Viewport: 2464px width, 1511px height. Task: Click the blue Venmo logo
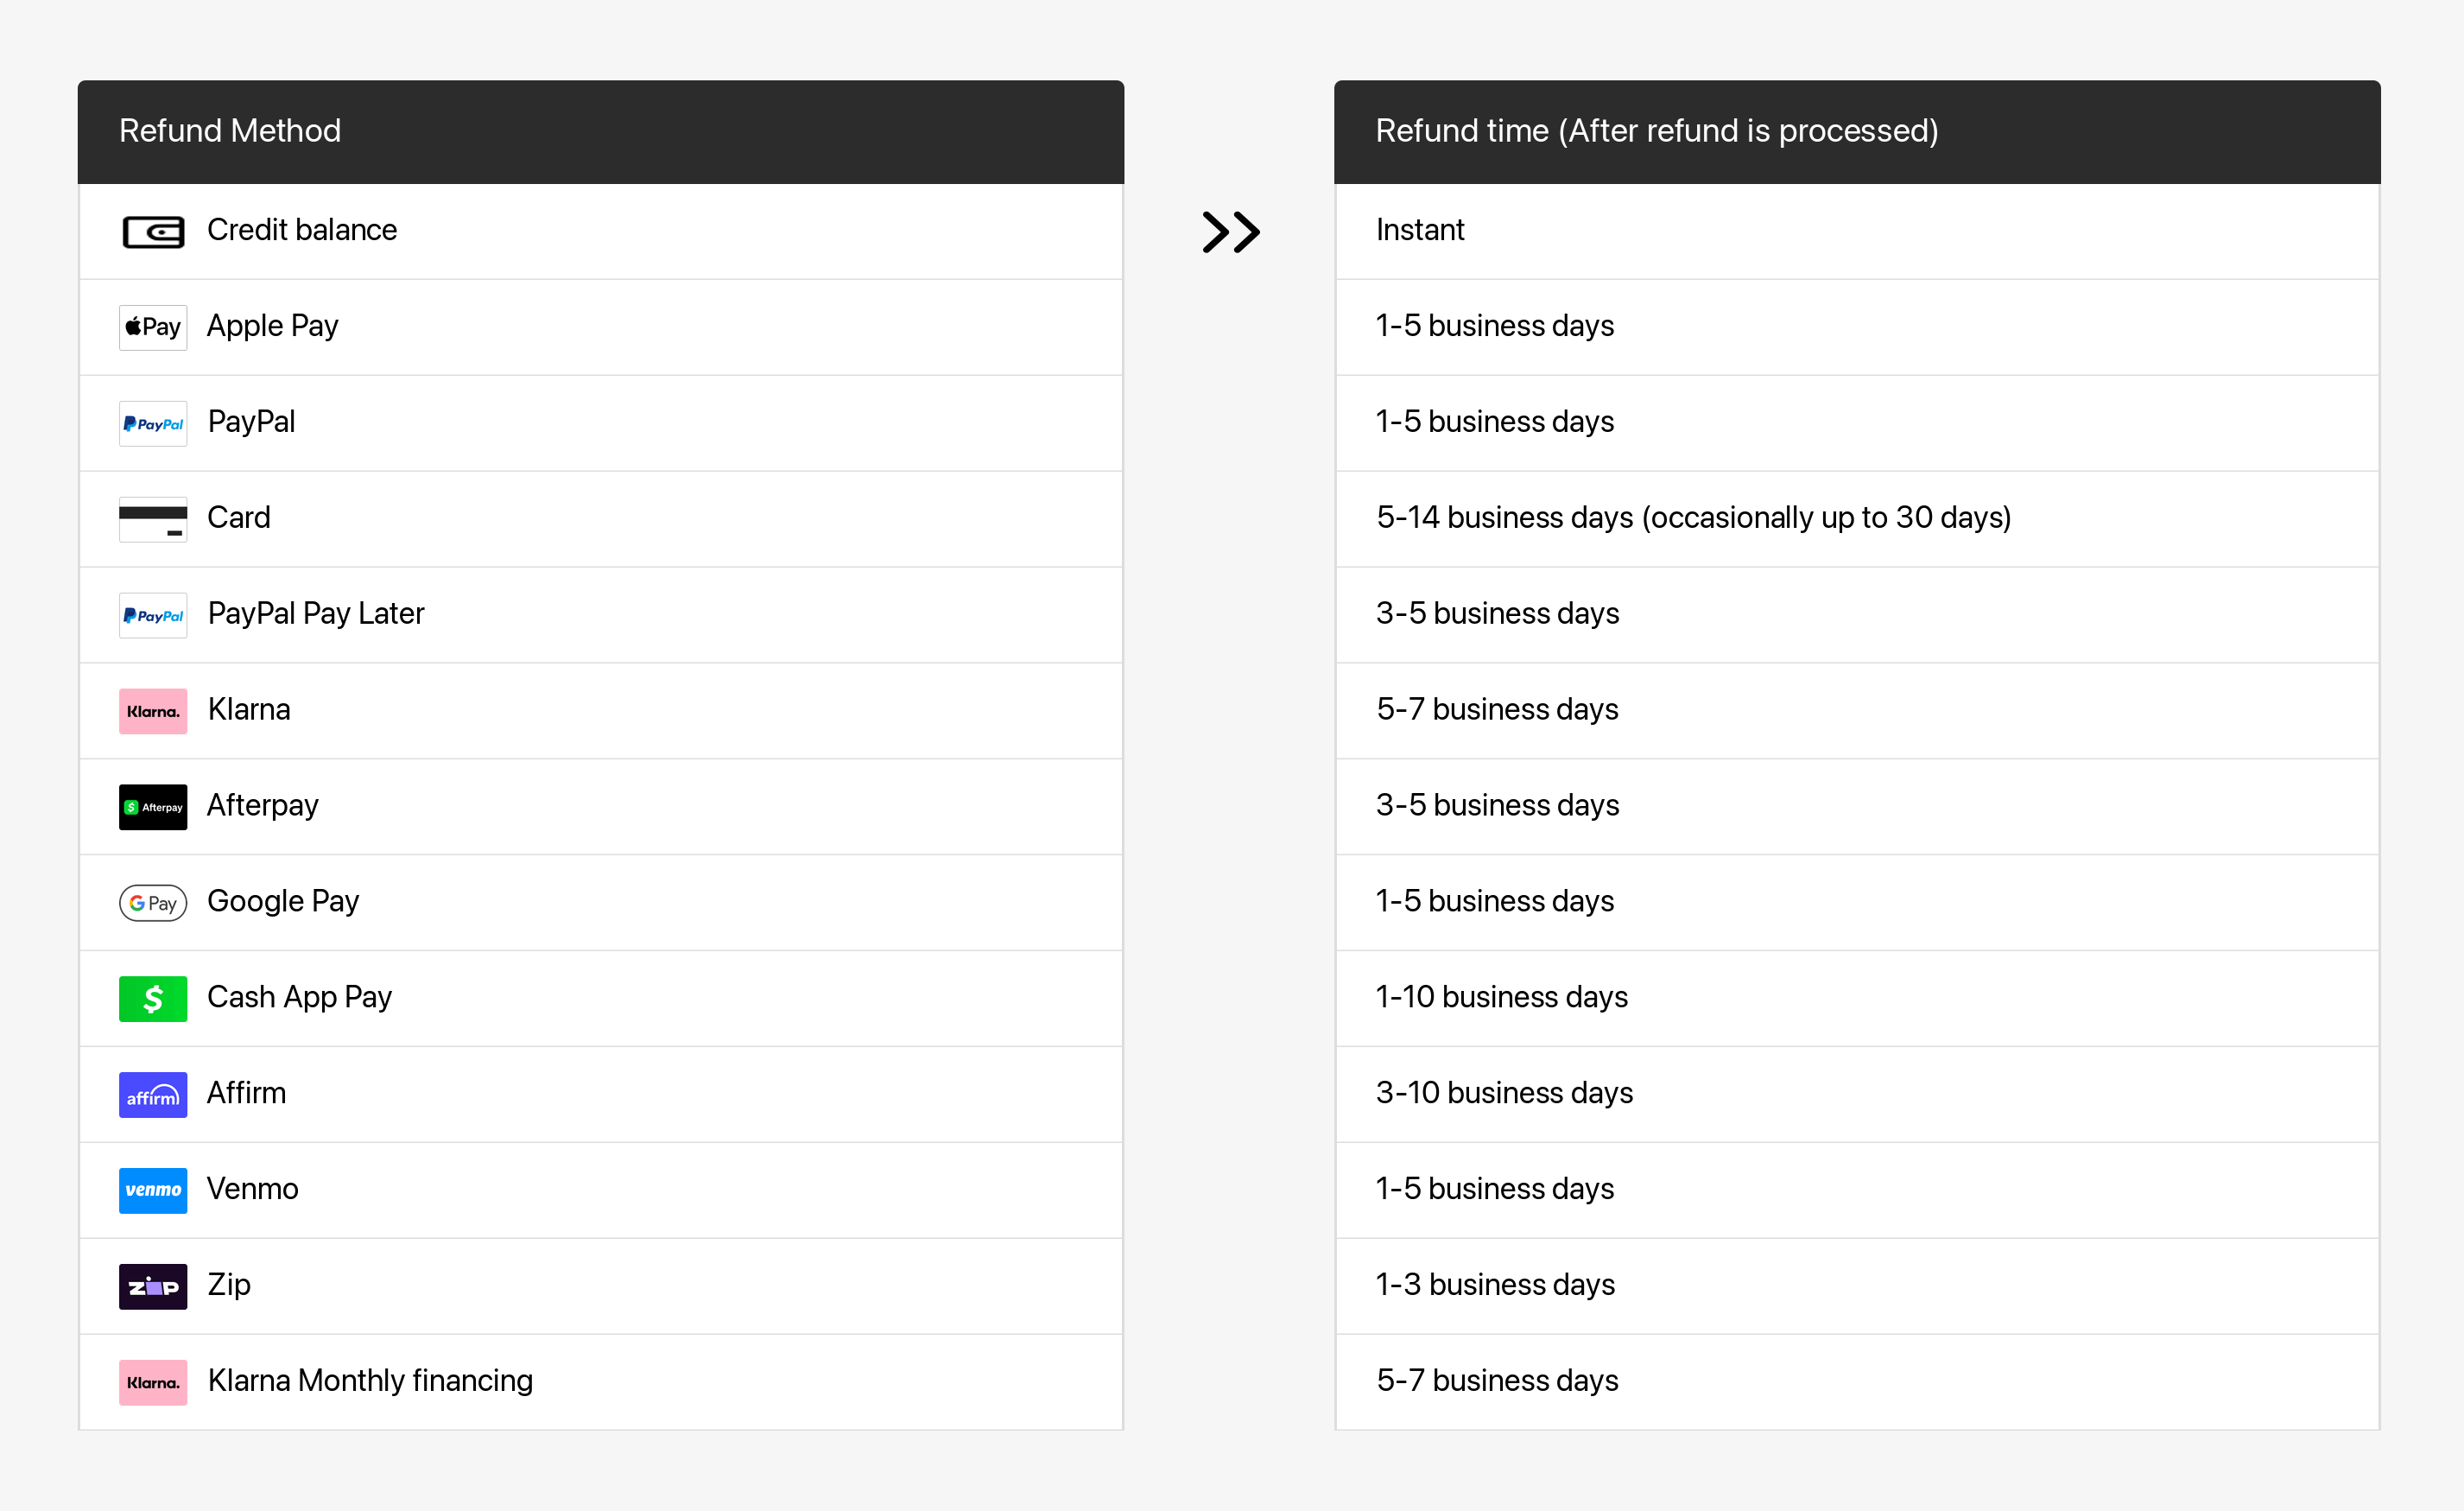click(153, 1190)
